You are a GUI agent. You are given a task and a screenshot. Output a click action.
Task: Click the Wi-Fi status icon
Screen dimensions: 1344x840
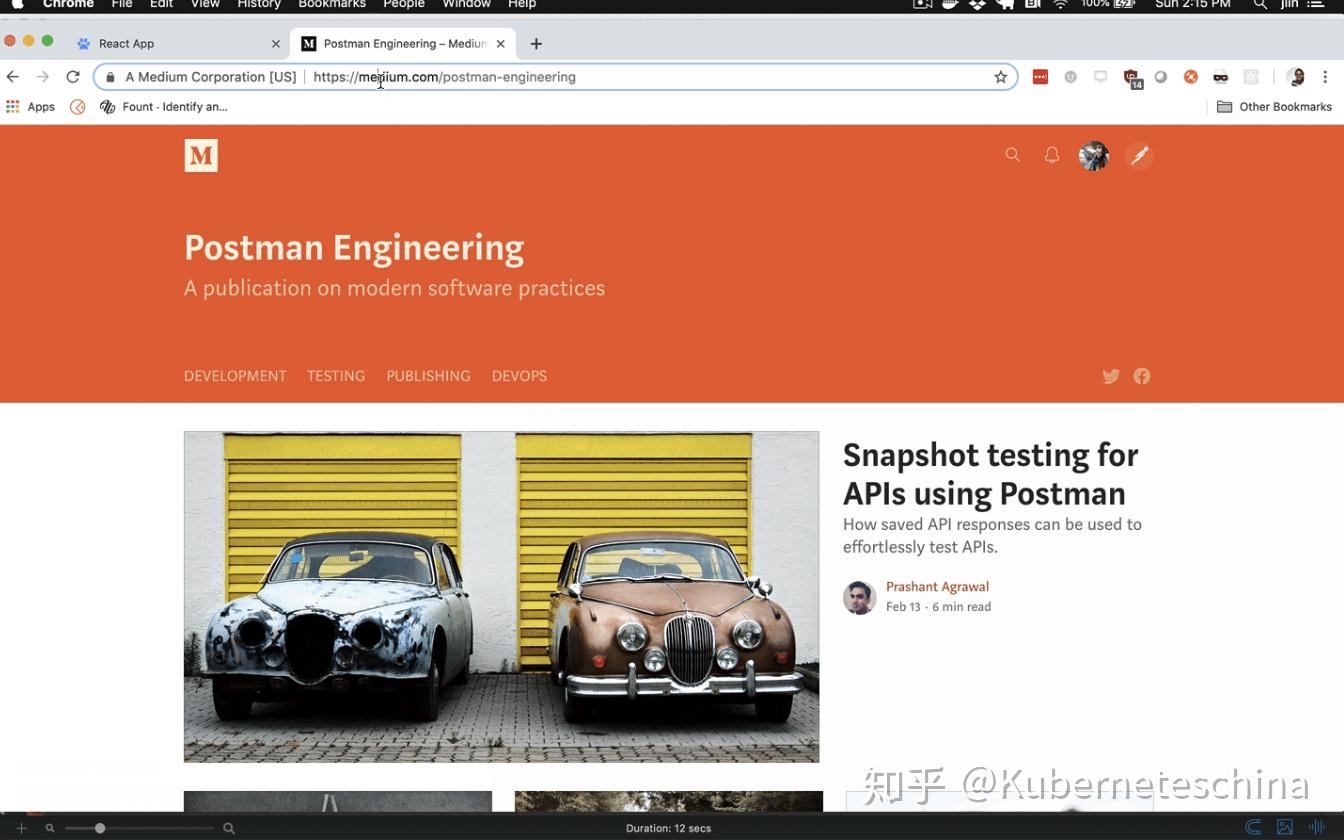pos(1060,5)
